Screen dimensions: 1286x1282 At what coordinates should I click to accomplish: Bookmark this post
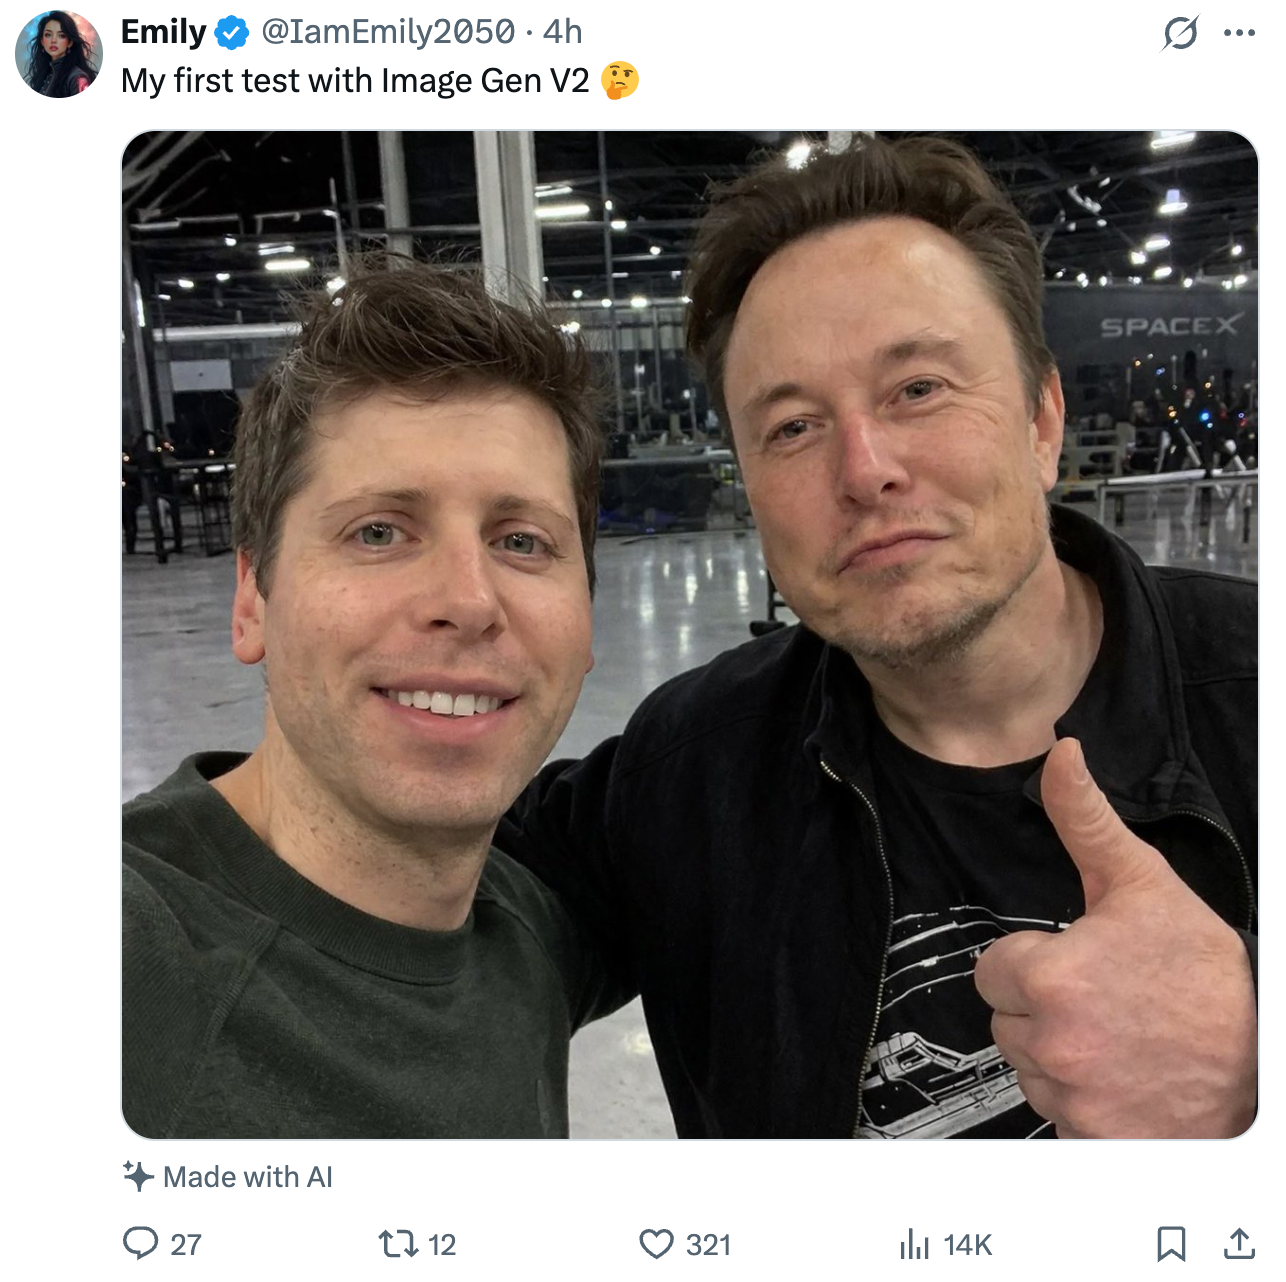point(1171,1244)
